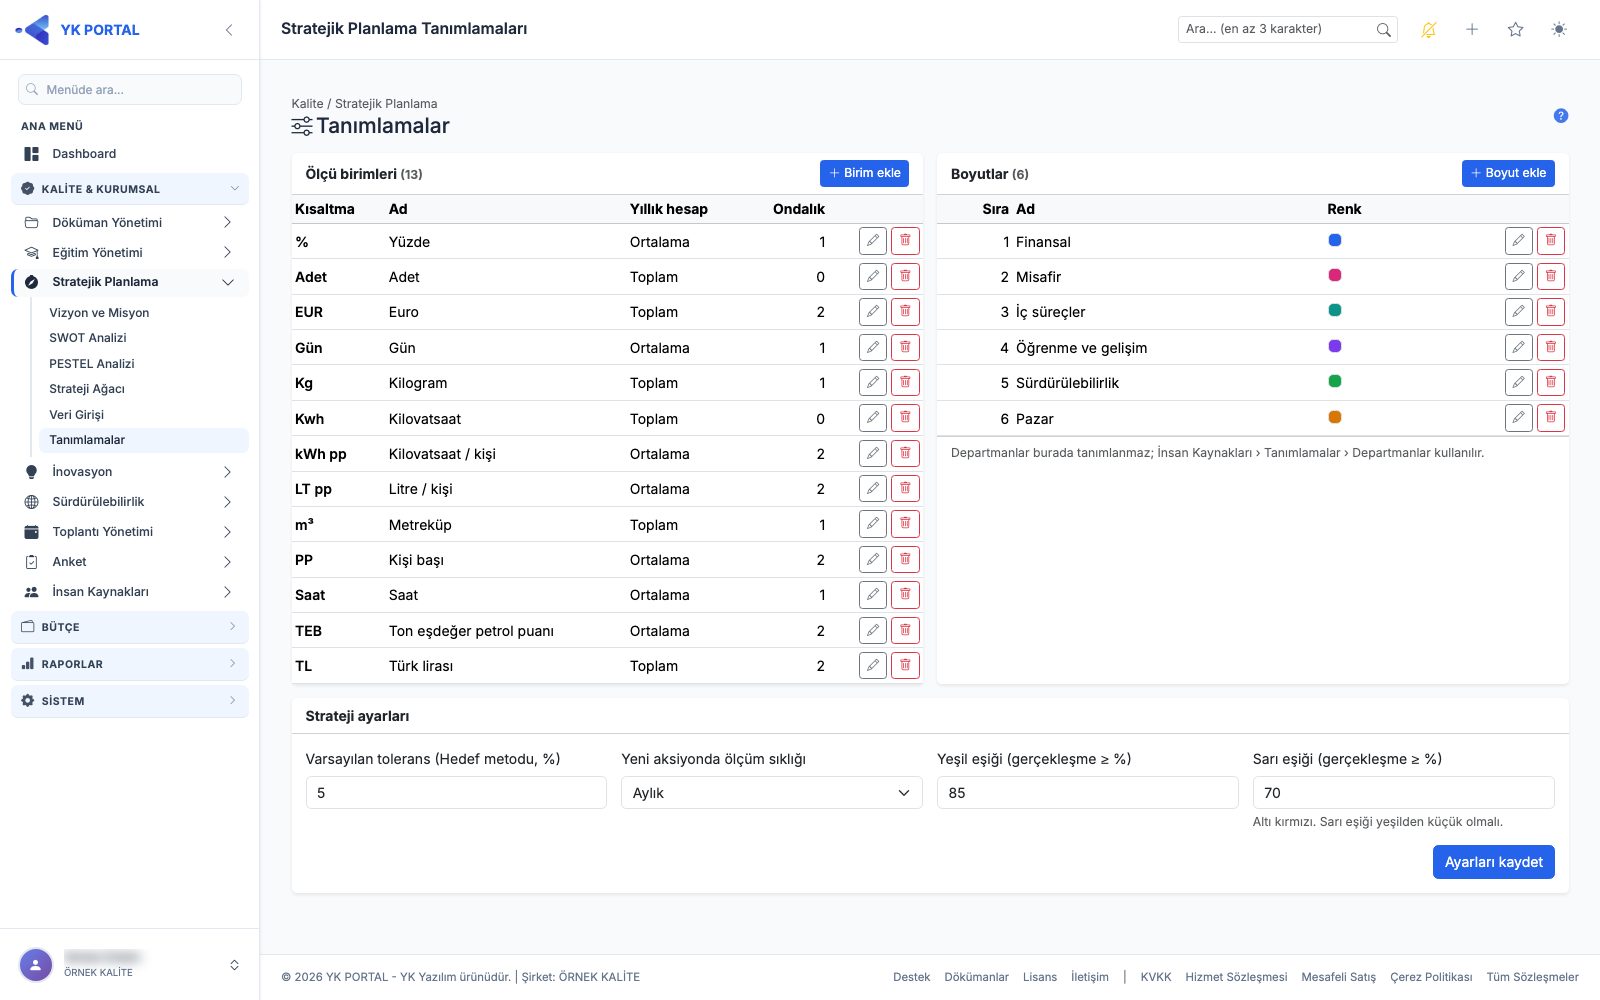1600x1000 pixels.
Task: Open SWOT Analizi submenu item
Action: tap(88, 338)
